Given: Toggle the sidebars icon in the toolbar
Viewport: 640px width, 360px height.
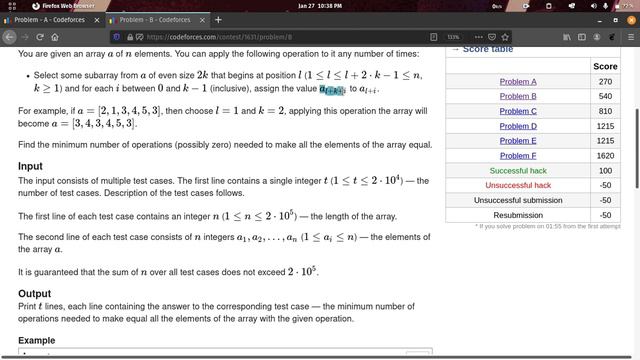Looking at the screenshot, I should pos(582,37).
